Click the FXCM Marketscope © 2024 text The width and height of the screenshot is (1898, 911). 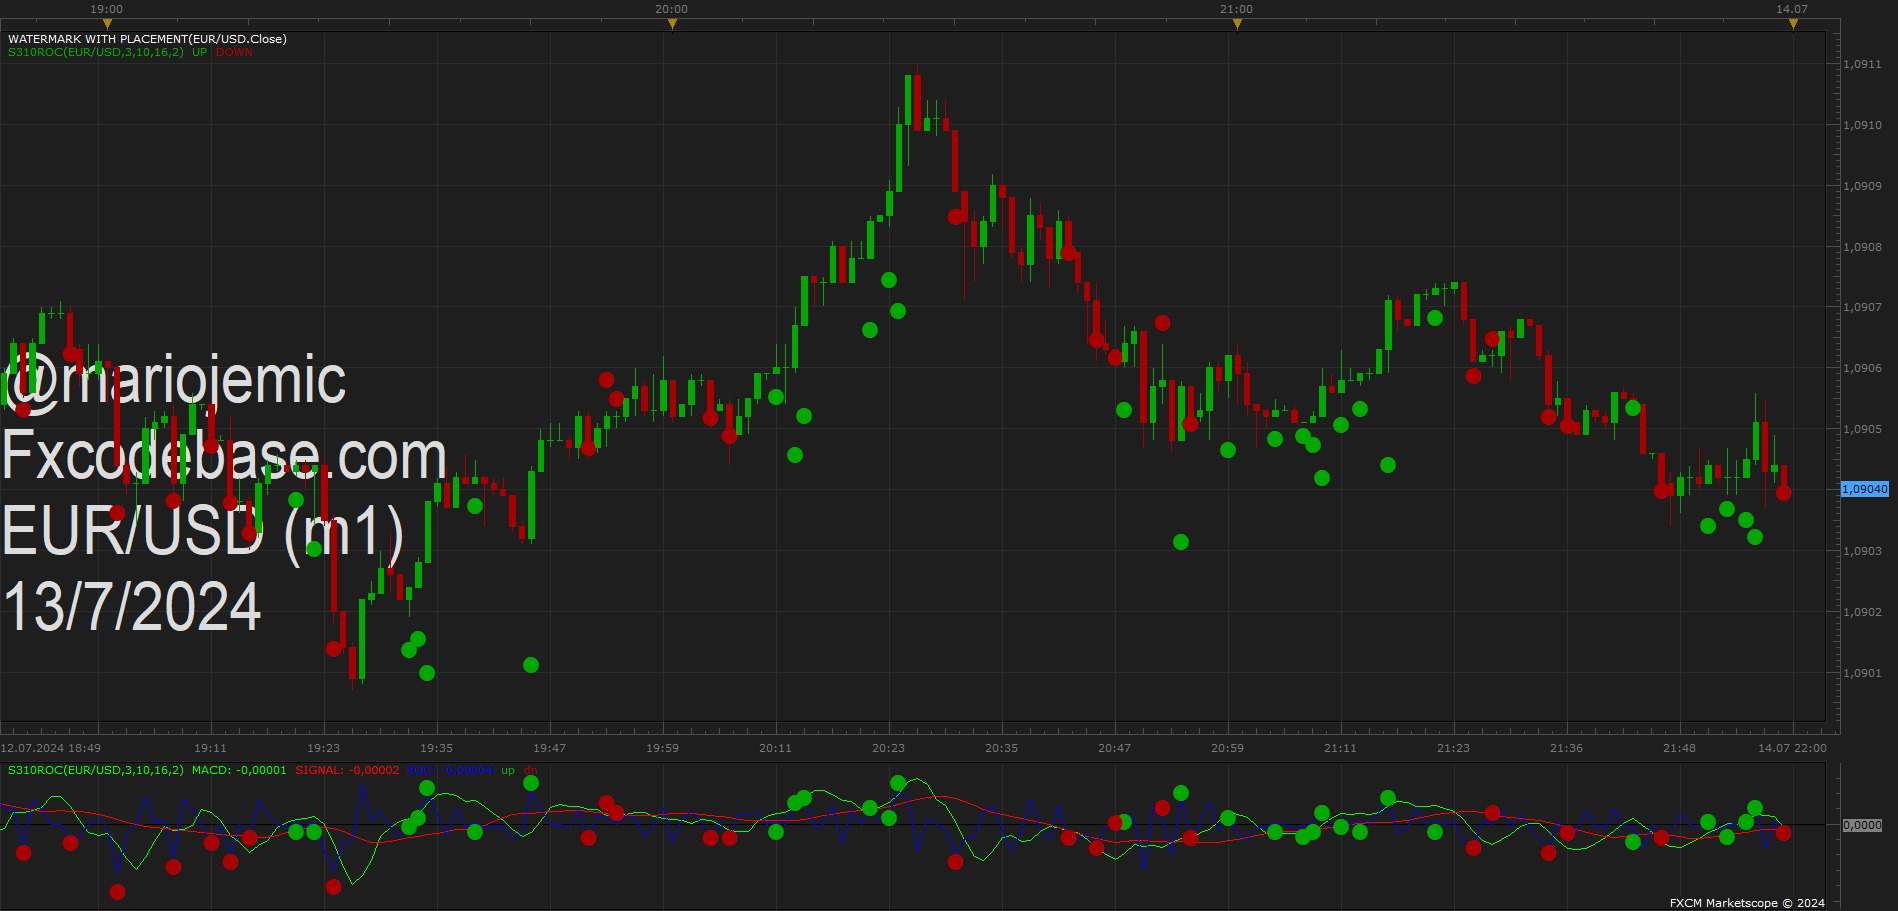1747,903
